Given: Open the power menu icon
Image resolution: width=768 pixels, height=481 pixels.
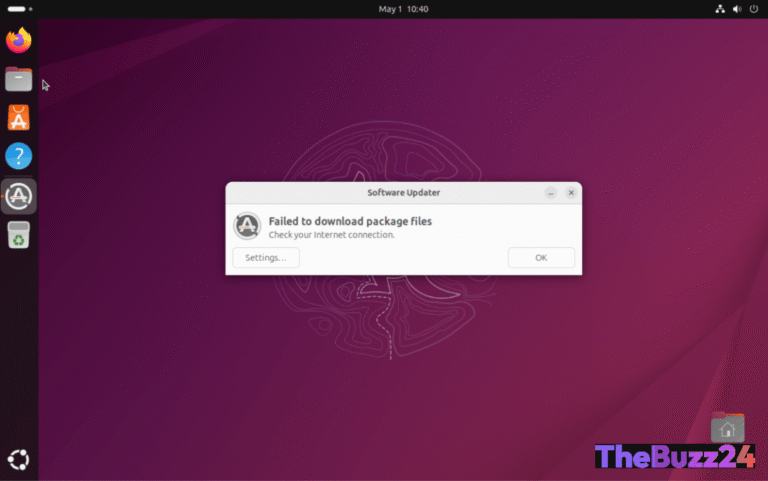Looking at the screenshot, I should pos(754,9).
